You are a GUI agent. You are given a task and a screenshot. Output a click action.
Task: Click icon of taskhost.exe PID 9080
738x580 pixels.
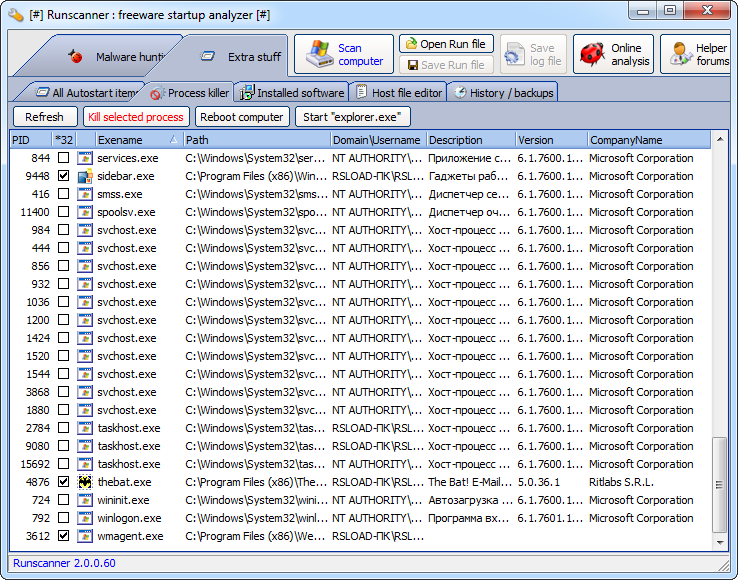[85, 446]
